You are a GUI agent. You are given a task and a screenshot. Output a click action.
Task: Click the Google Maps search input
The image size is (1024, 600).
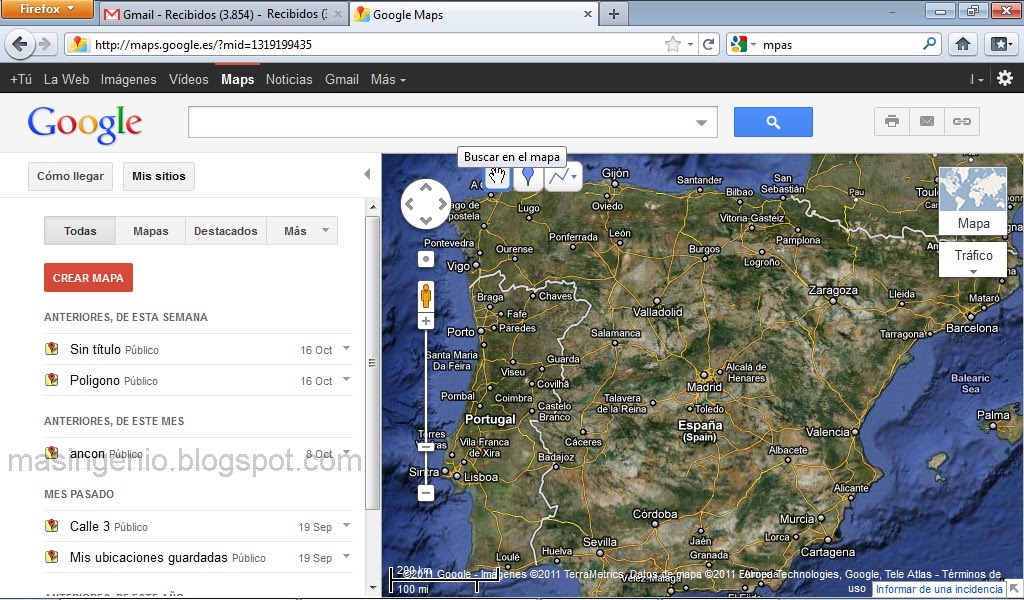[x=453, y=122]
